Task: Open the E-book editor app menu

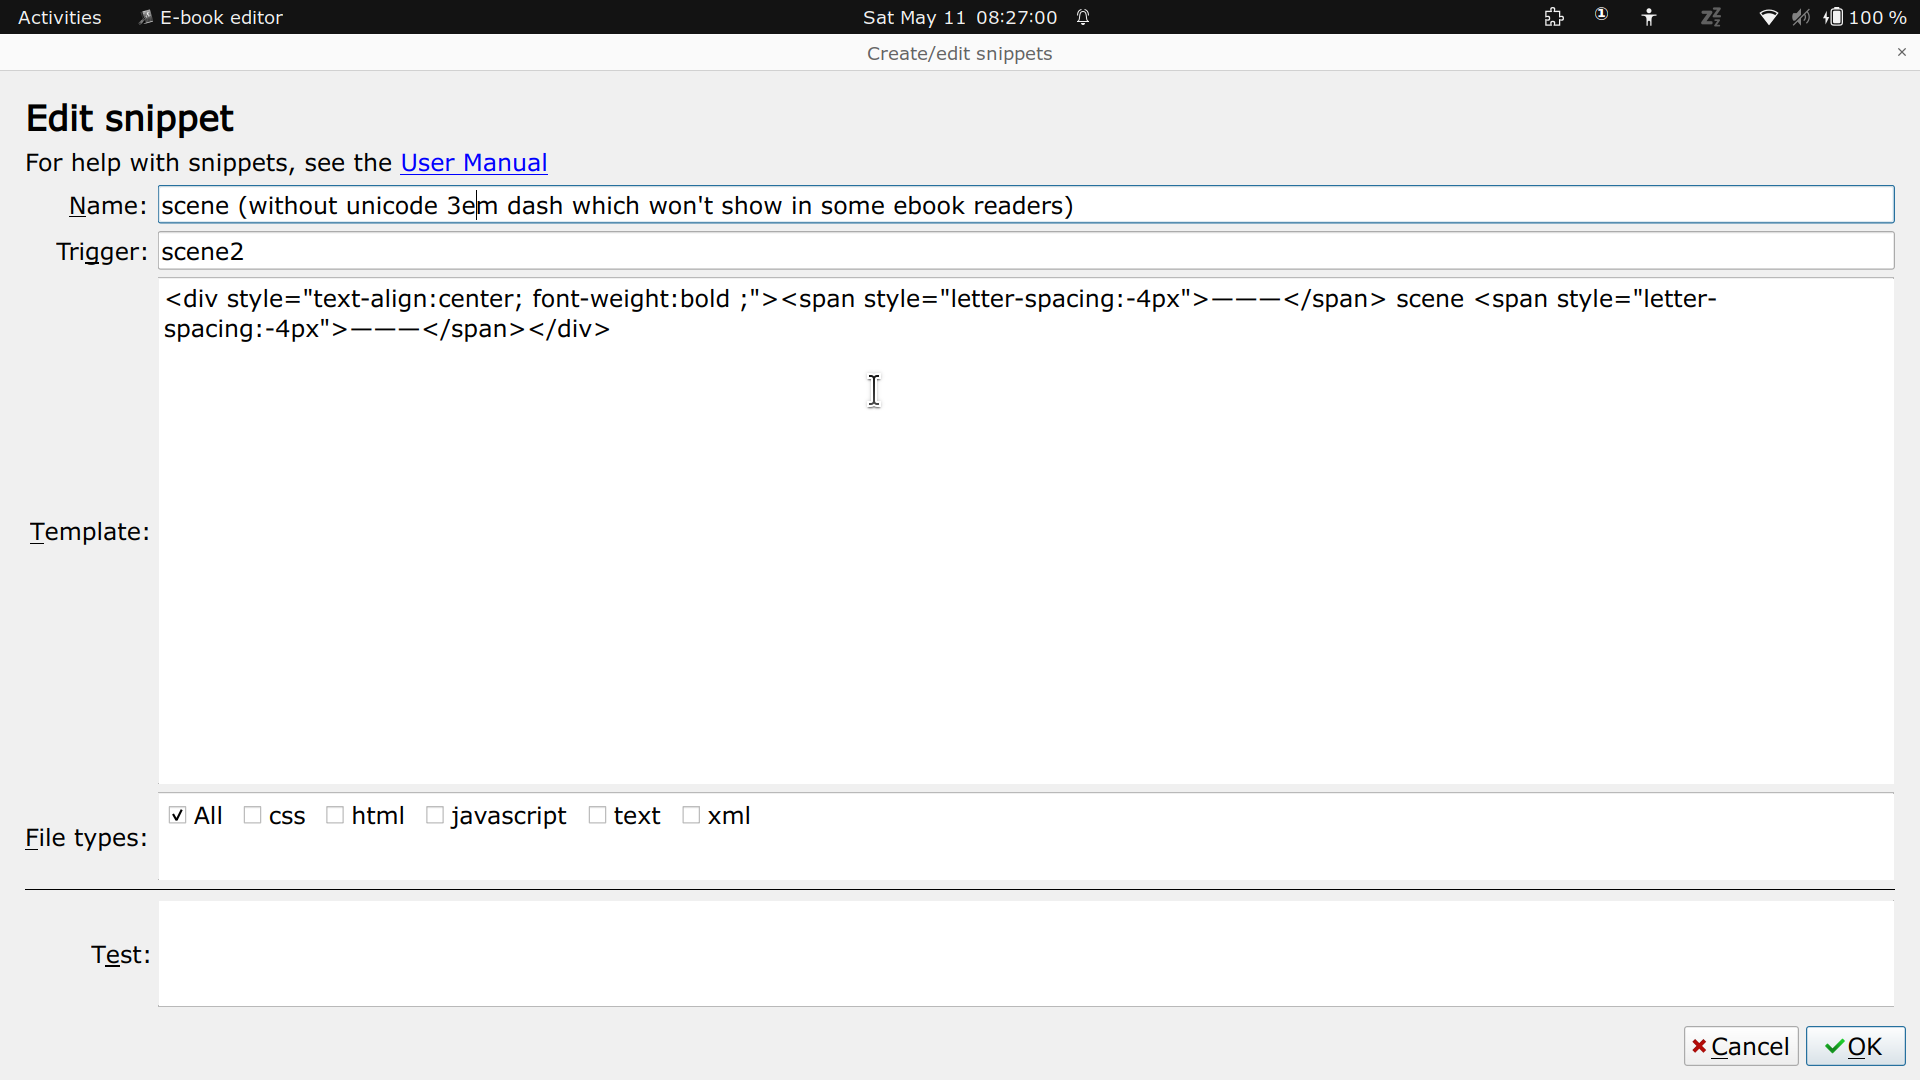Action: 211,17
